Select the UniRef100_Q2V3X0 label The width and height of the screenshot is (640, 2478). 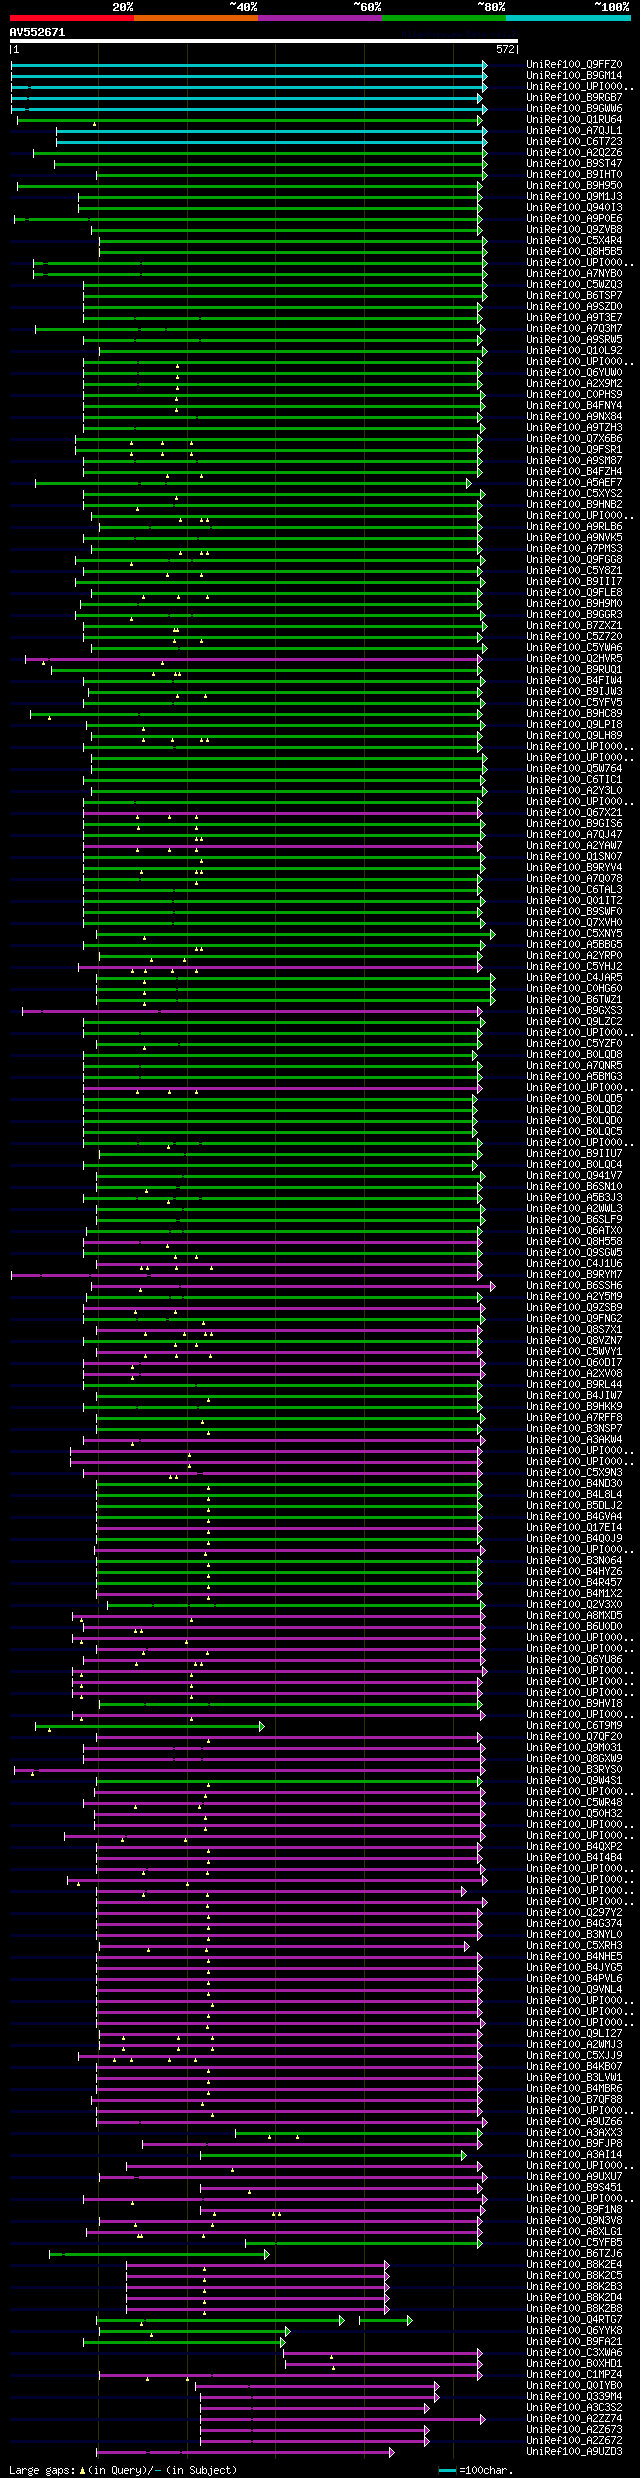[574, 1605]
